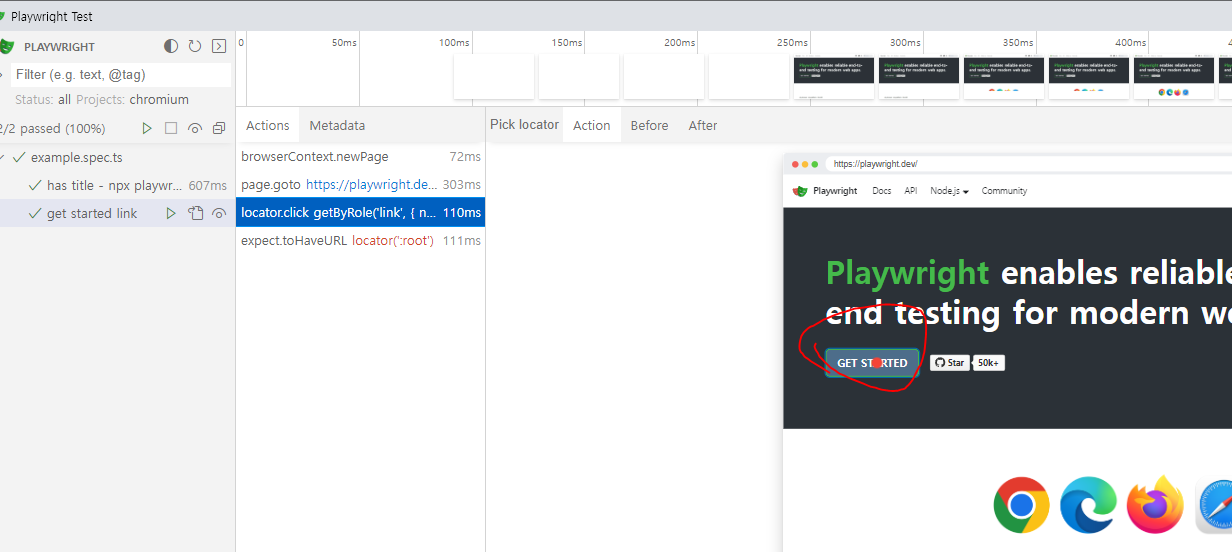Viewport: 1232px width, 552px height.
Task: Click the Firefox browser logo
Action: coord(1155,505)
